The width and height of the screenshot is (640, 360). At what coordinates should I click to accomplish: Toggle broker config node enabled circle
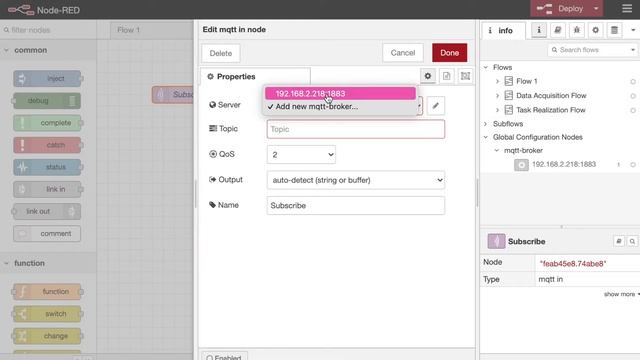pyautogui.click(x=633, y=164)
